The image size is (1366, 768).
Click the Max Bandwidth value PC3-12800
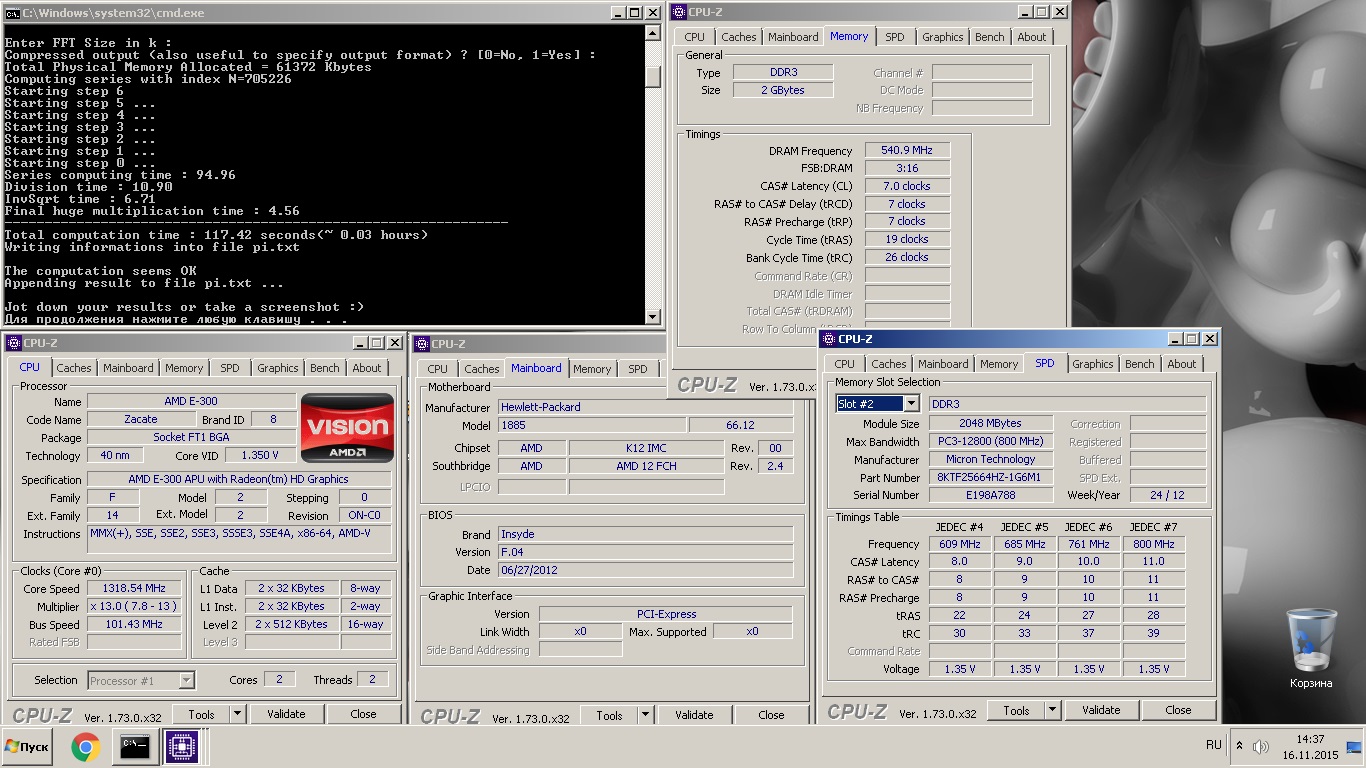pos(990,441)
